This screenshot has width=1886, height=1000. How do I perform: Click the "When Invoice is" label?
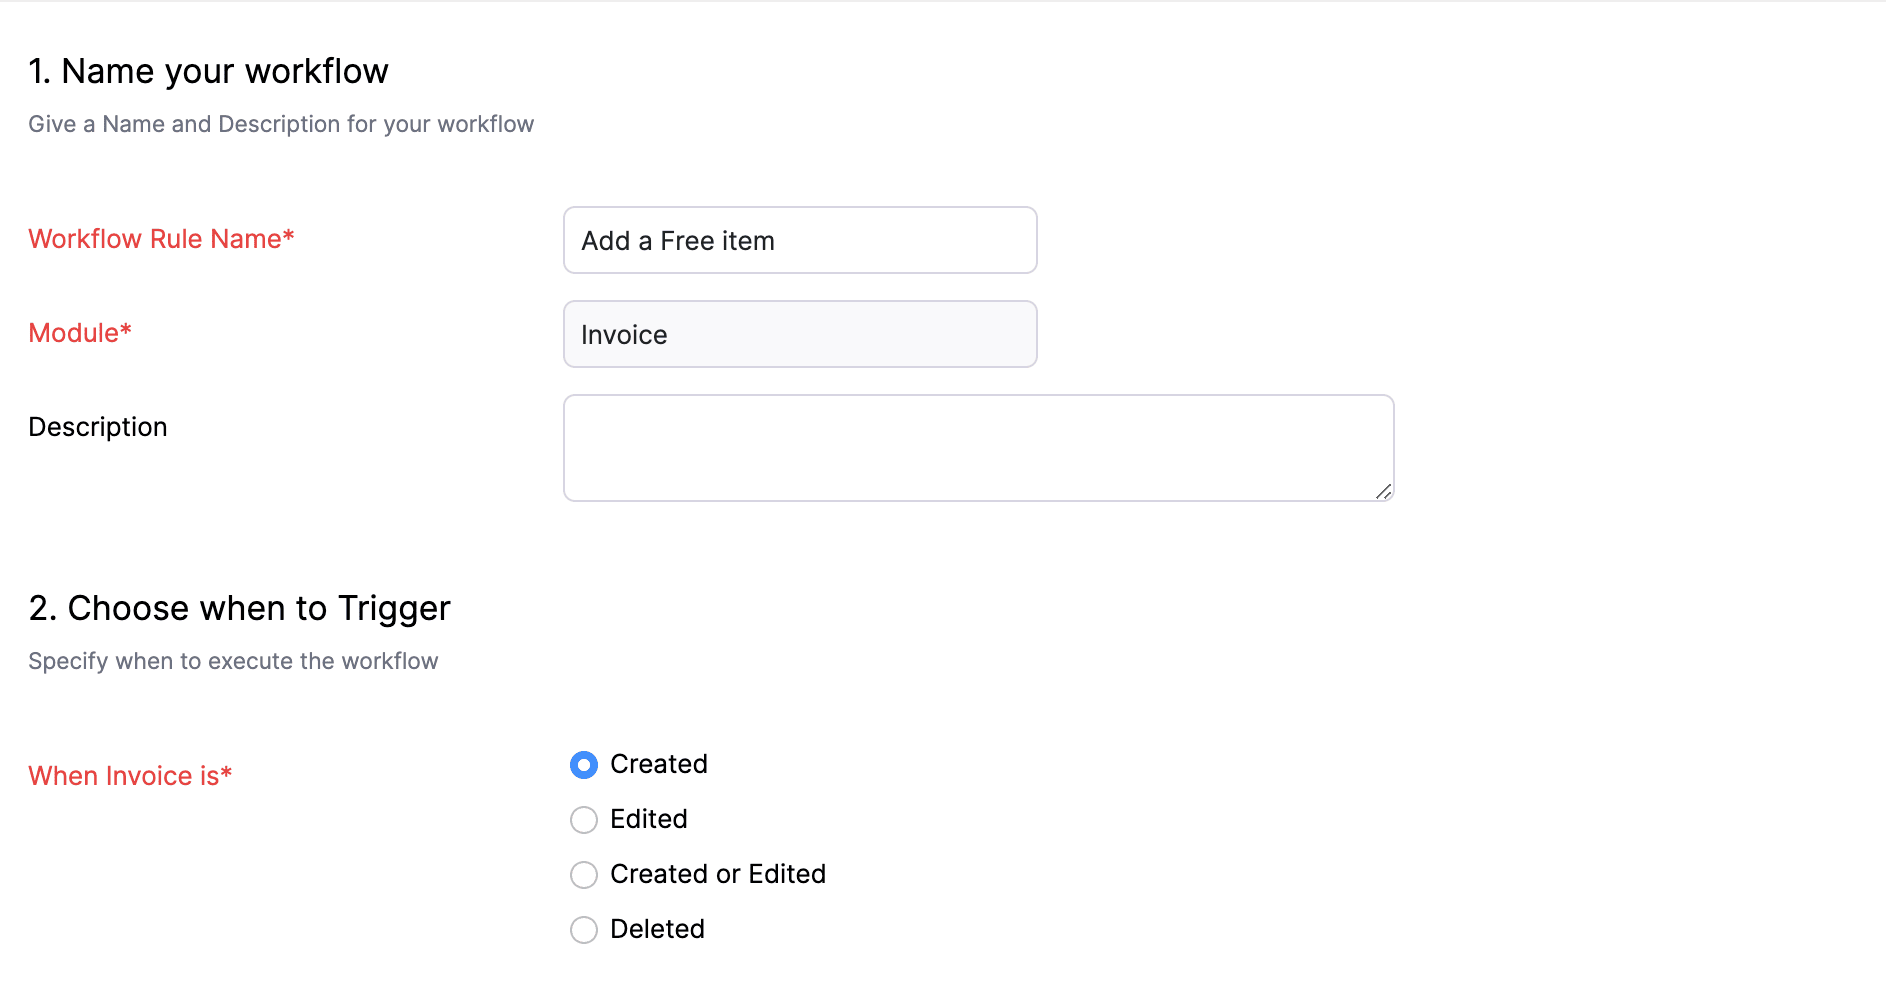pyautogui.click(x=130, y=776)
